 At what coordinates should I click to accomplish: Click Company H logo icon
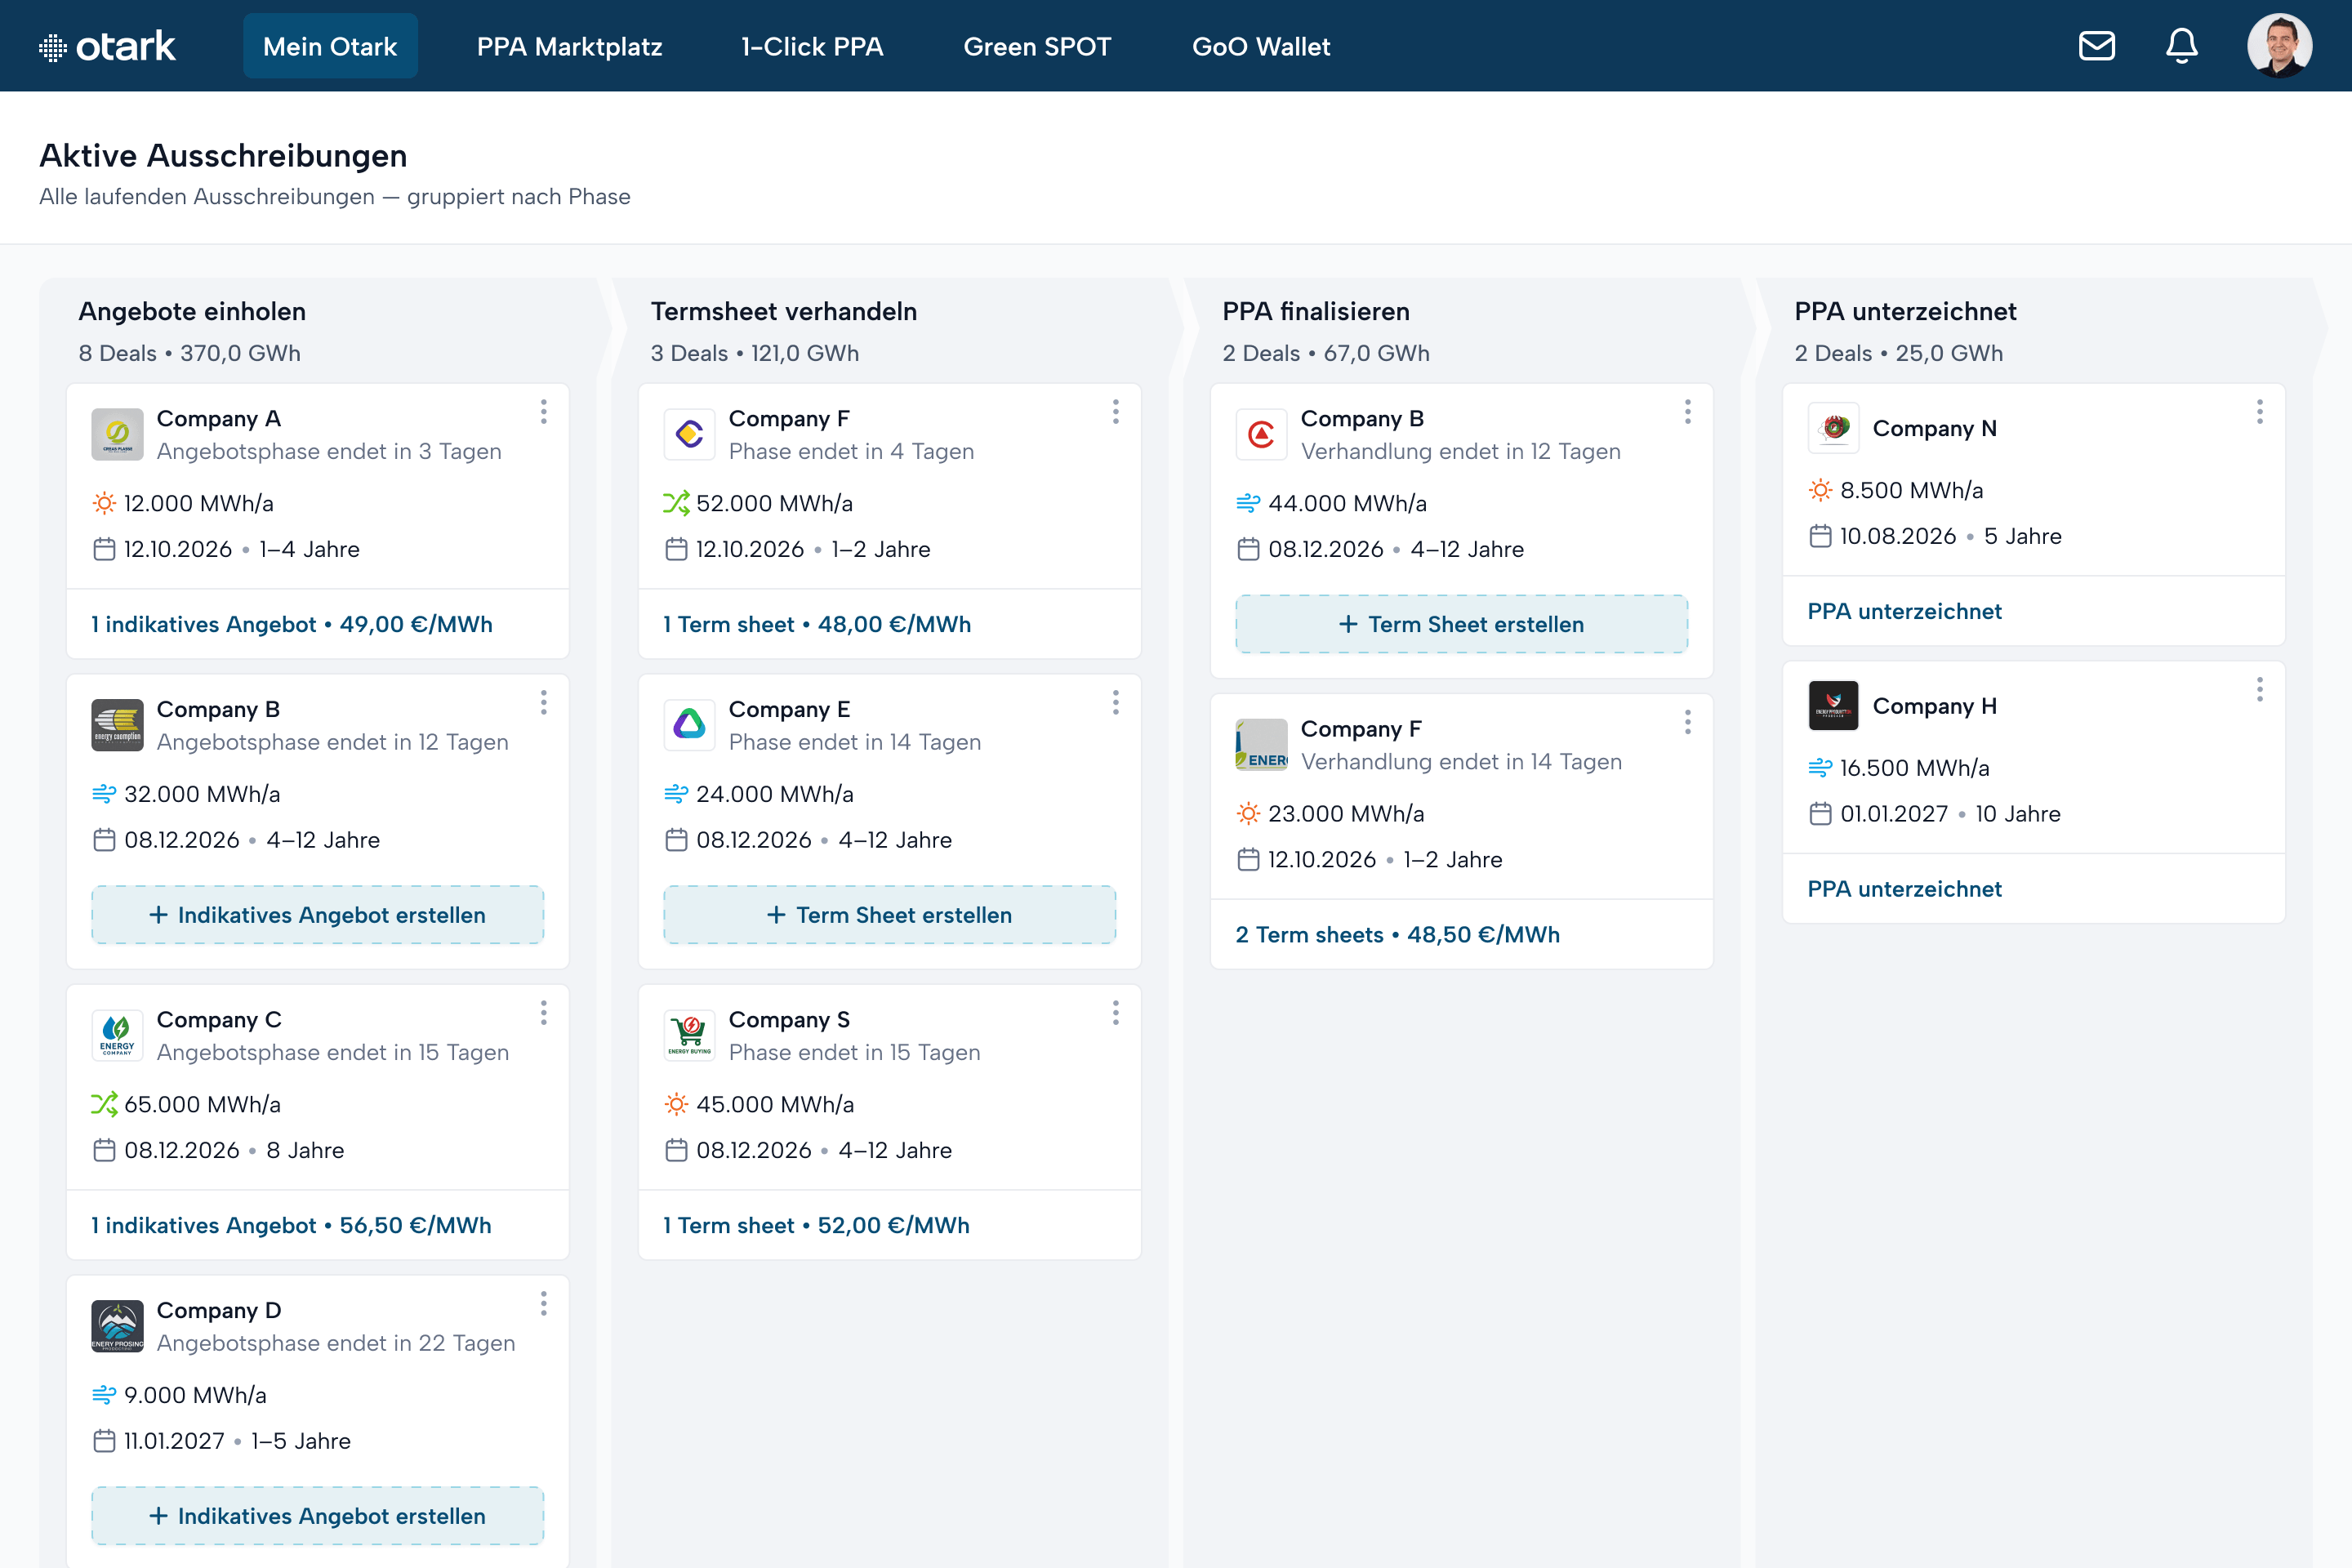tap(1833, 705)
